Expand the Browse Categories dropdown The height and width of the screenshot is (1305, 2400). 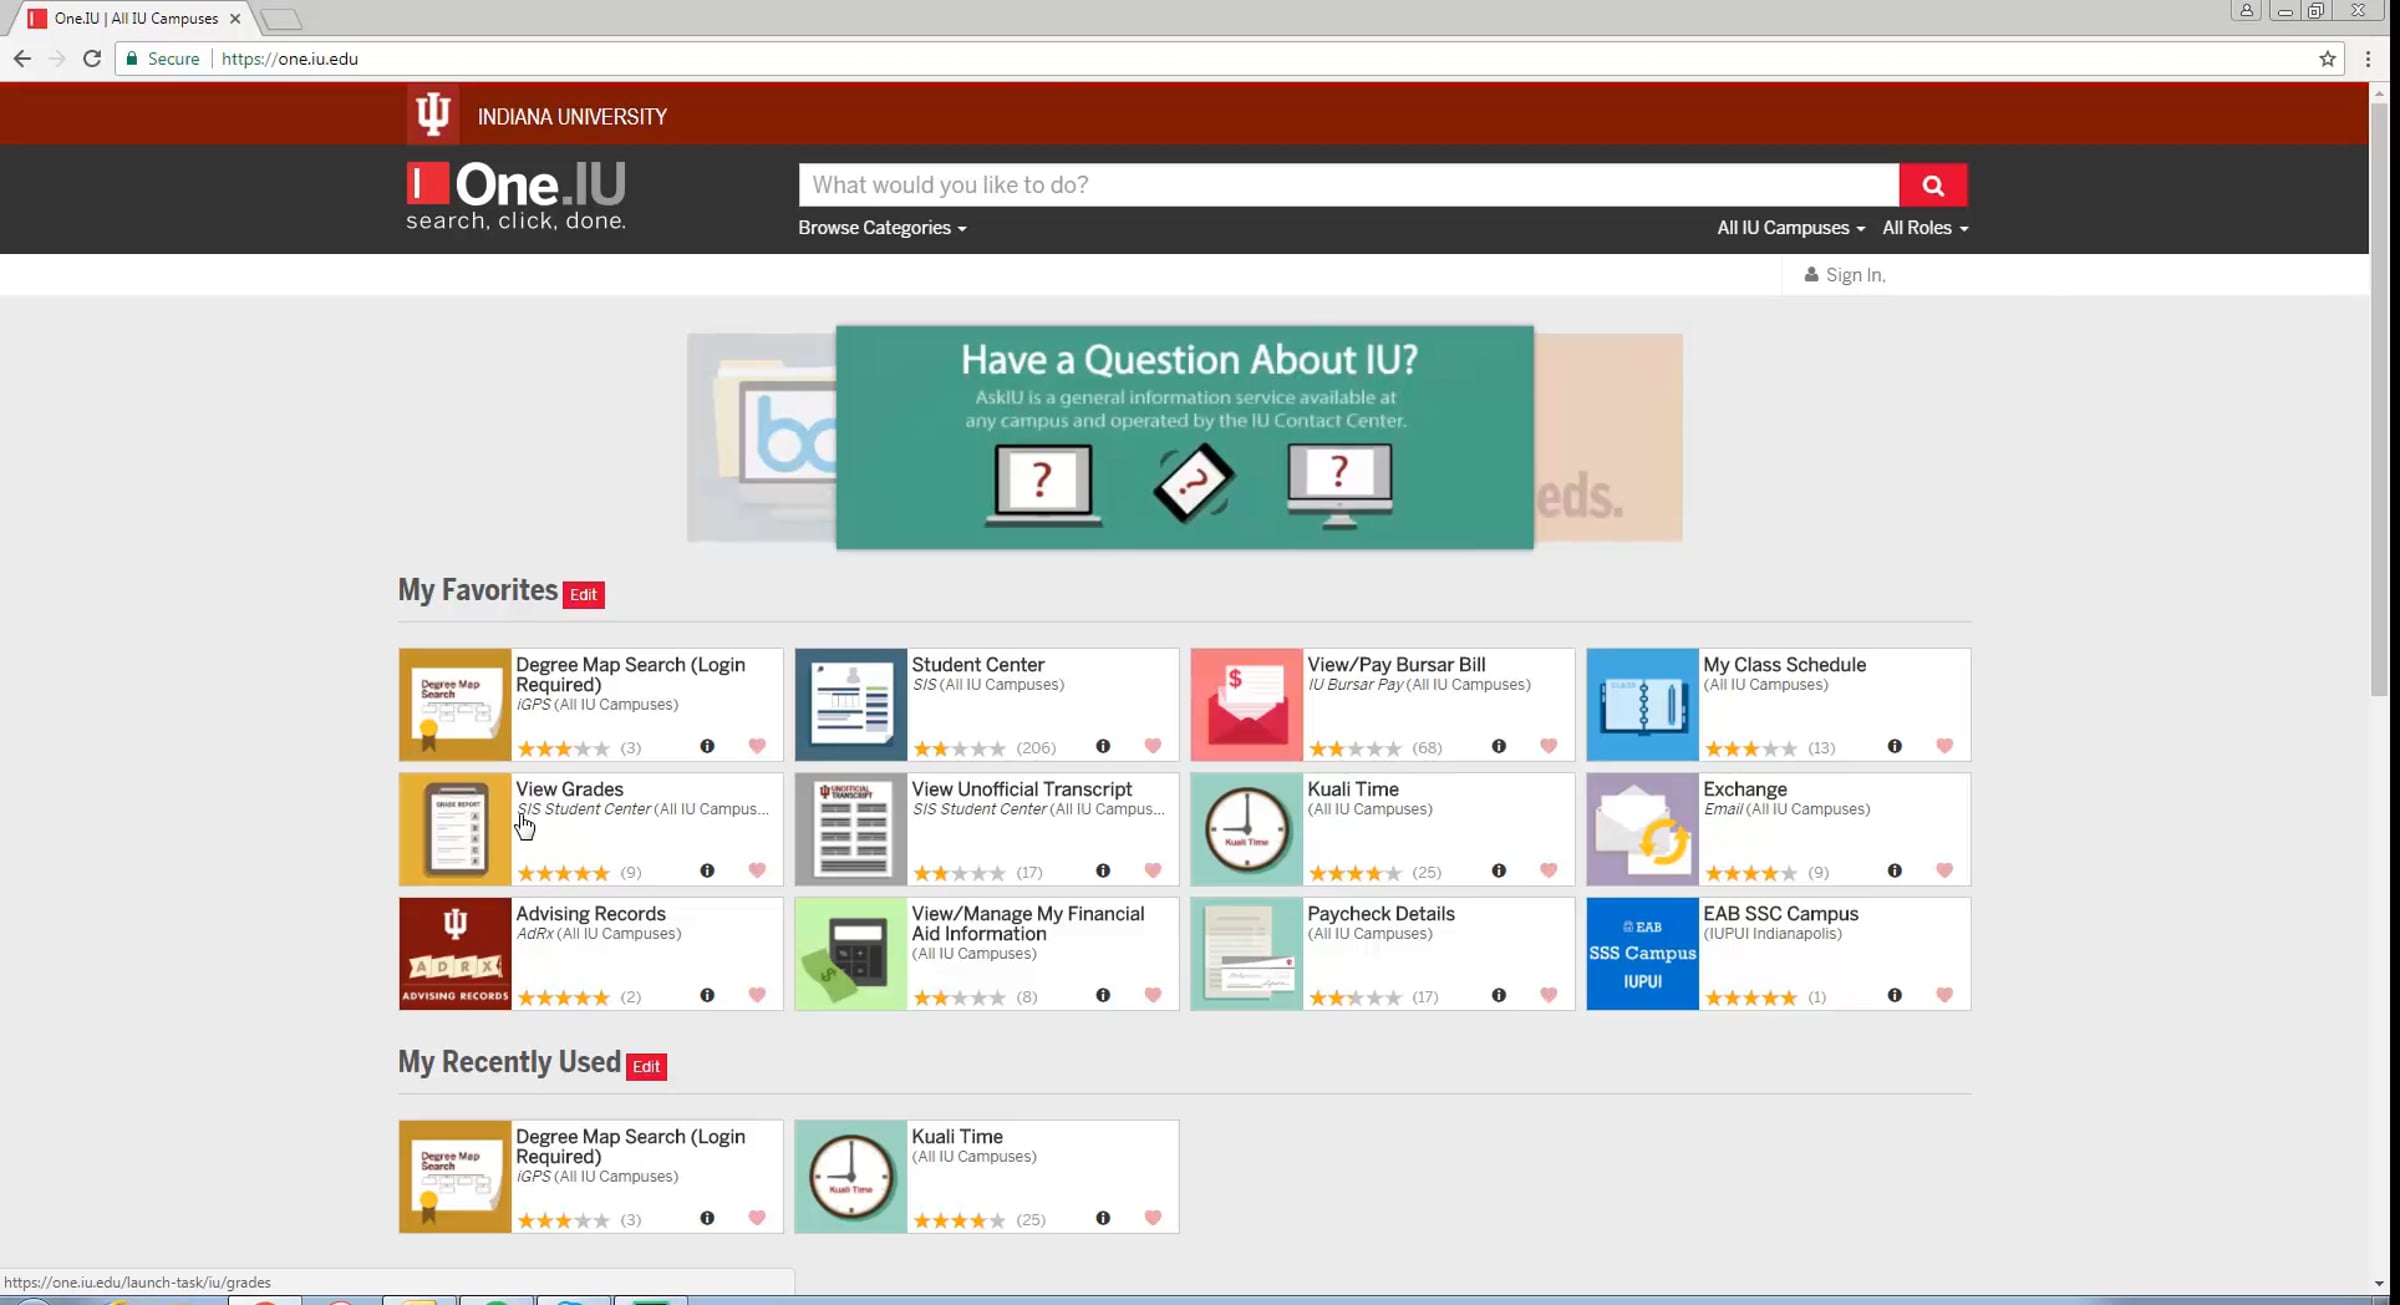(882, 228)
